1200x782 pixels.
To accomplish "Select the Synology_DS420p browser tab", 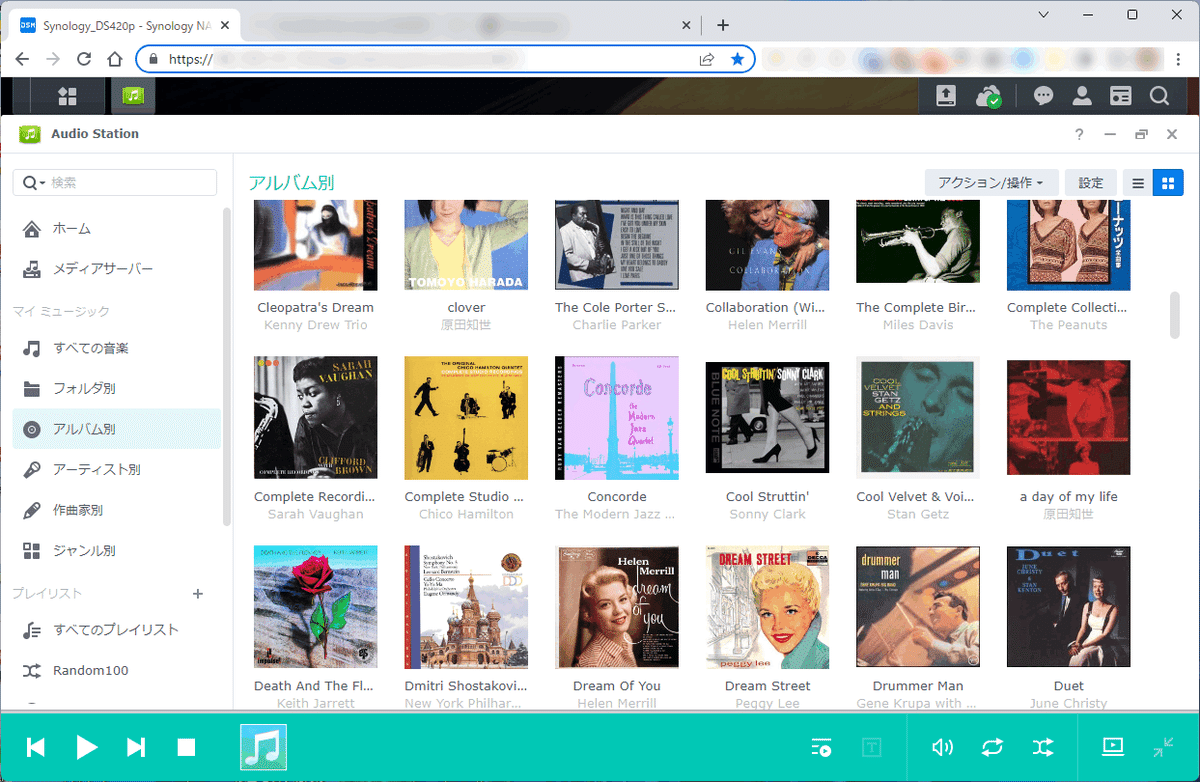I will pyautogui.click(x=120, y=24).
